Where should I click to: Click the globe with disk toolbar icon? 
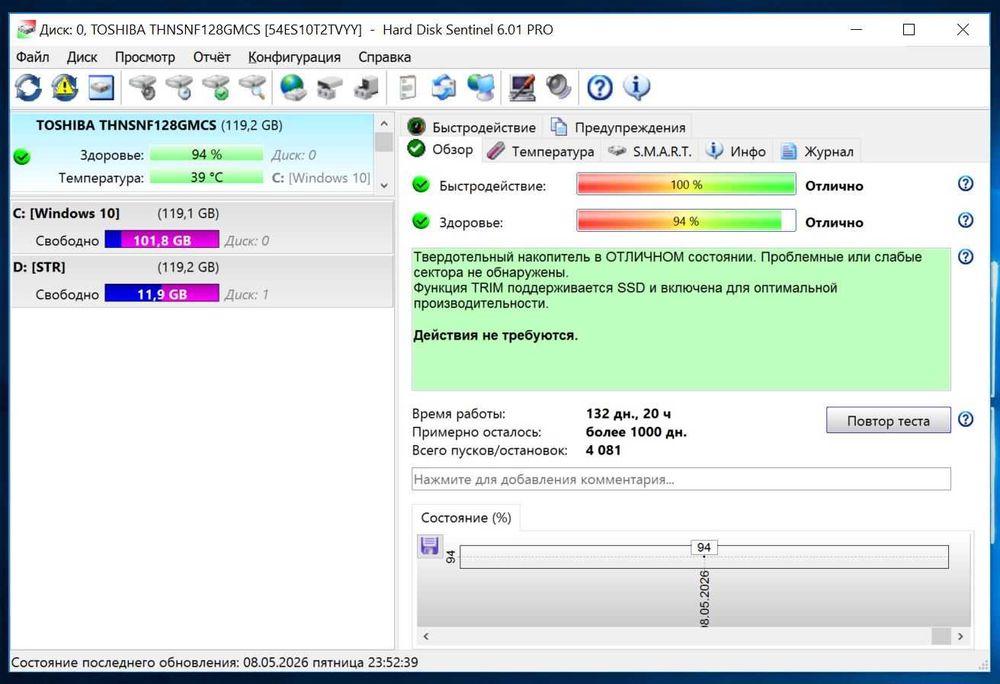point(293,87)
